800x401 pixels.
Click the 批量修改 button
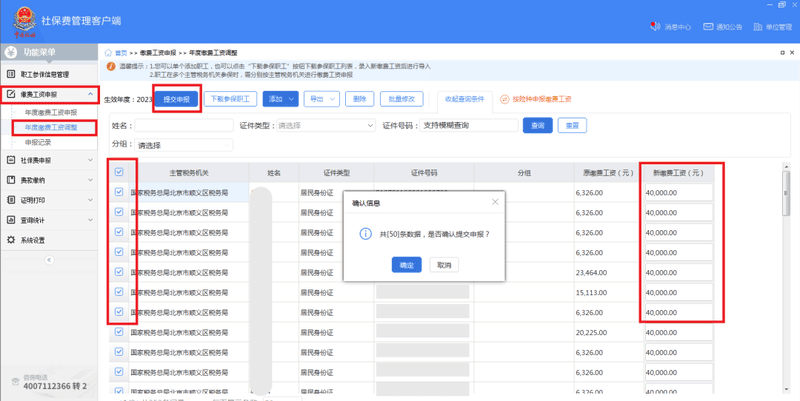tap(402, 99)
